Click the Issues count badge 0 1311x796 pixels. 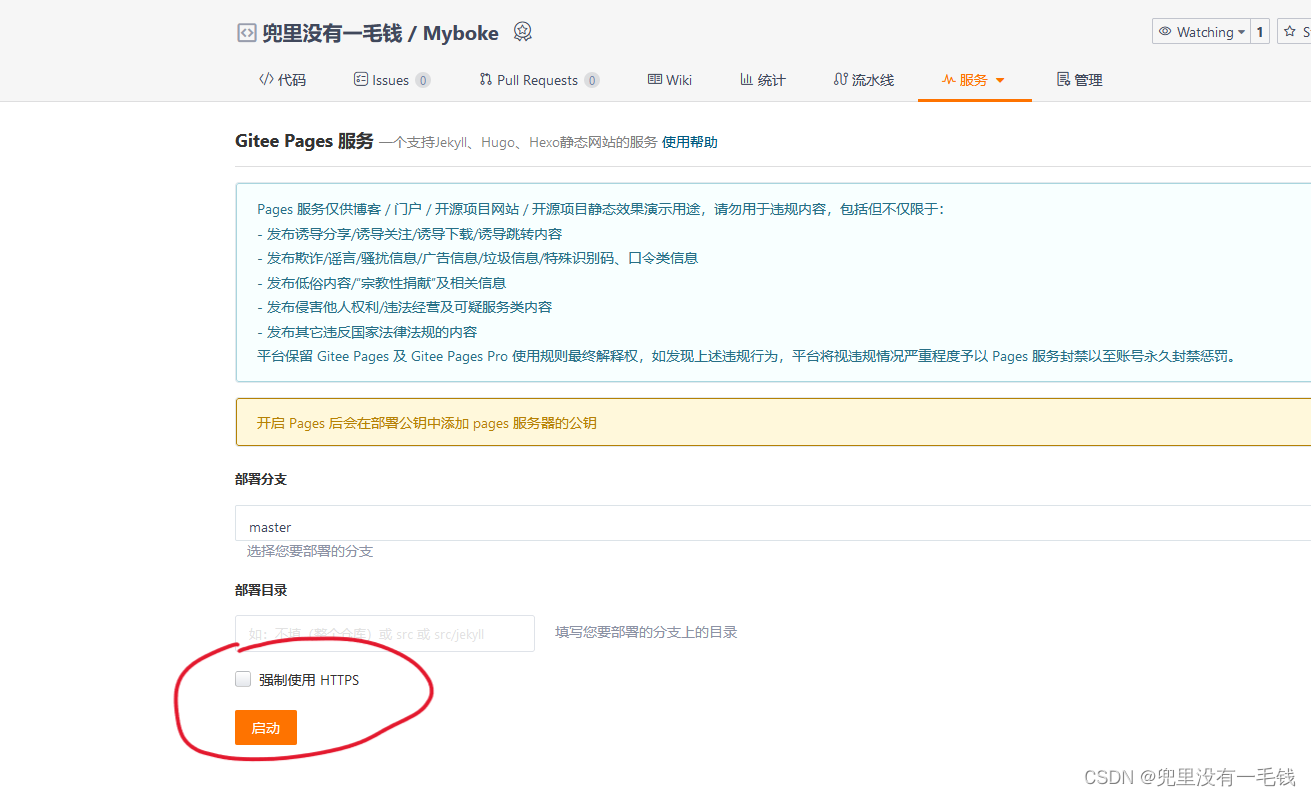pyautogui.click(x=423, y=80)
